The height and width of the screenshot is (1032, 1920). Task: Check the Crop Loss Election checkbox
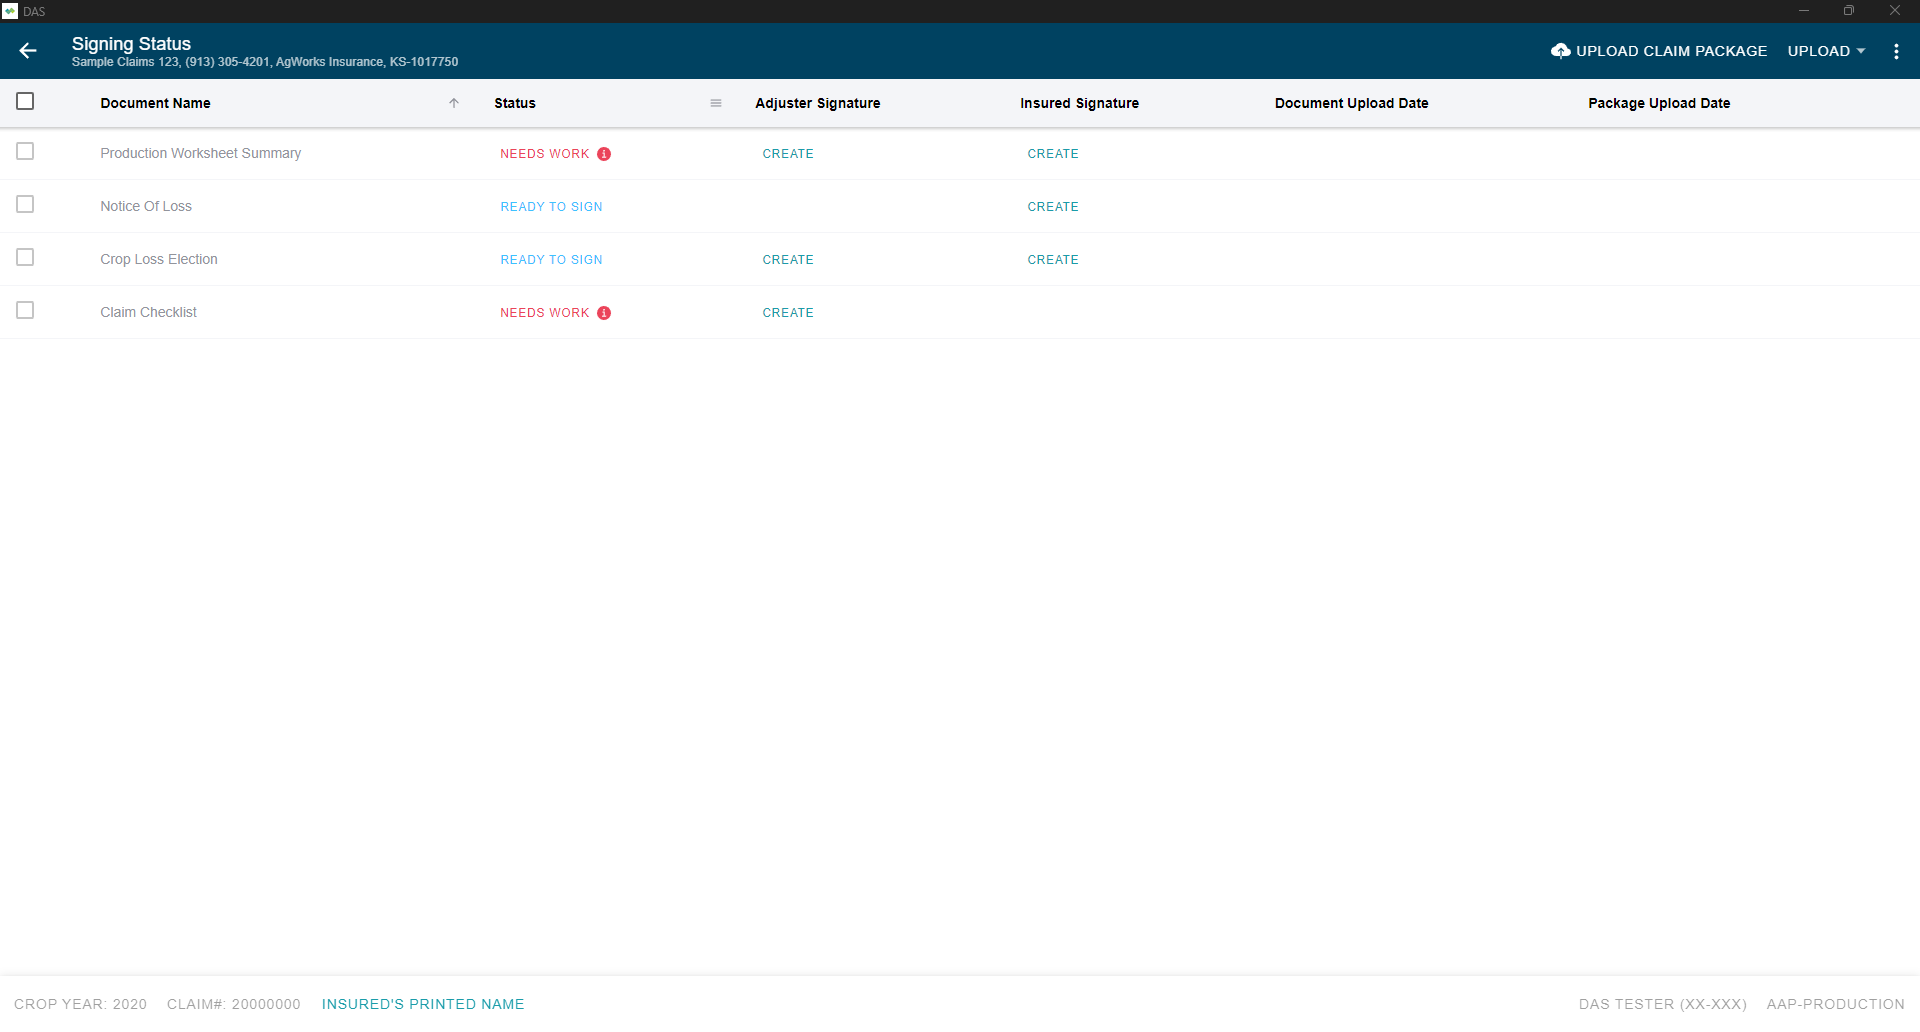click(25, 257)
